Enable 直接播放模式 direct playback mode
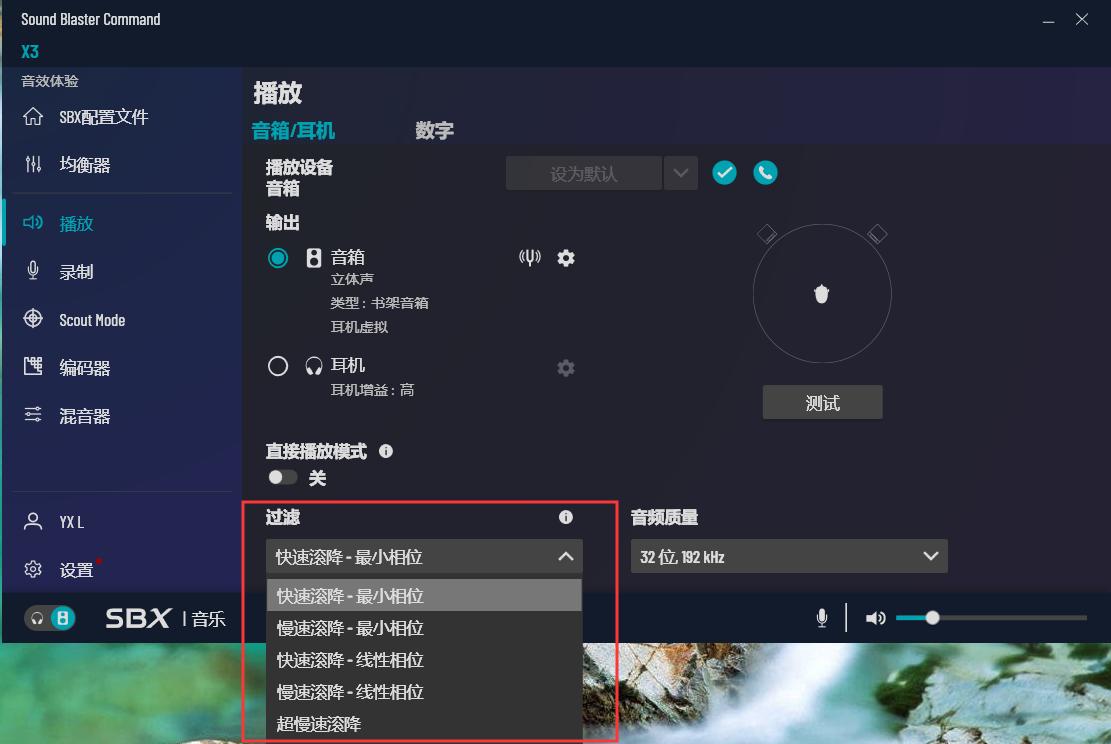This screenshot has width=1111, height=744. tap(283, 478)
